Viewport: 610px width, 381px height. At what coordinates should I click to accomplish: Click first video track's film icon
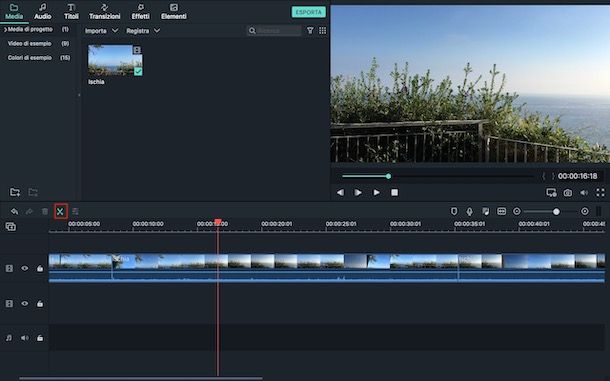pos(9,269)
